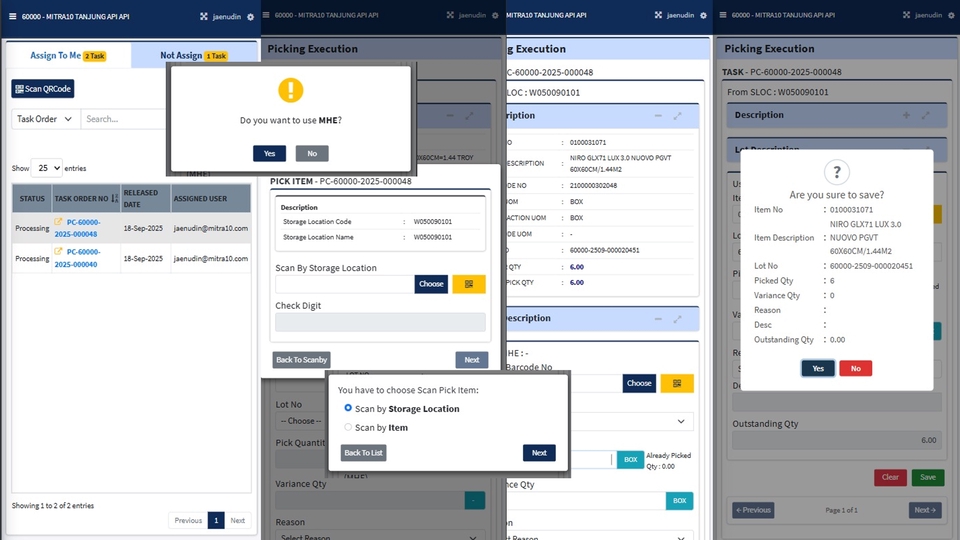This screenshot has height=540, width=960.
Task: Sort by Task Order No column icon
Action: coord(114,198)
